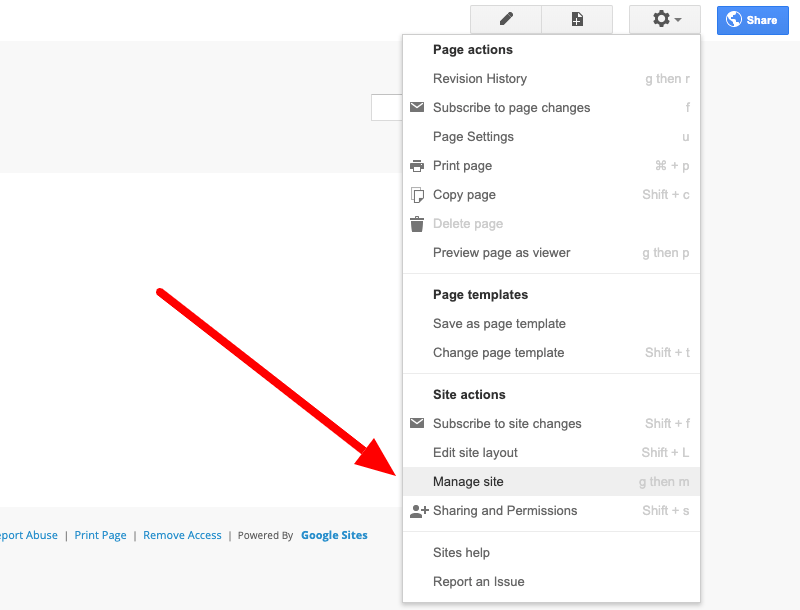Click the envelope icon beside Subscribe to page changes
Viewport: 800px width, 610px height.
[x=417, y=107]
